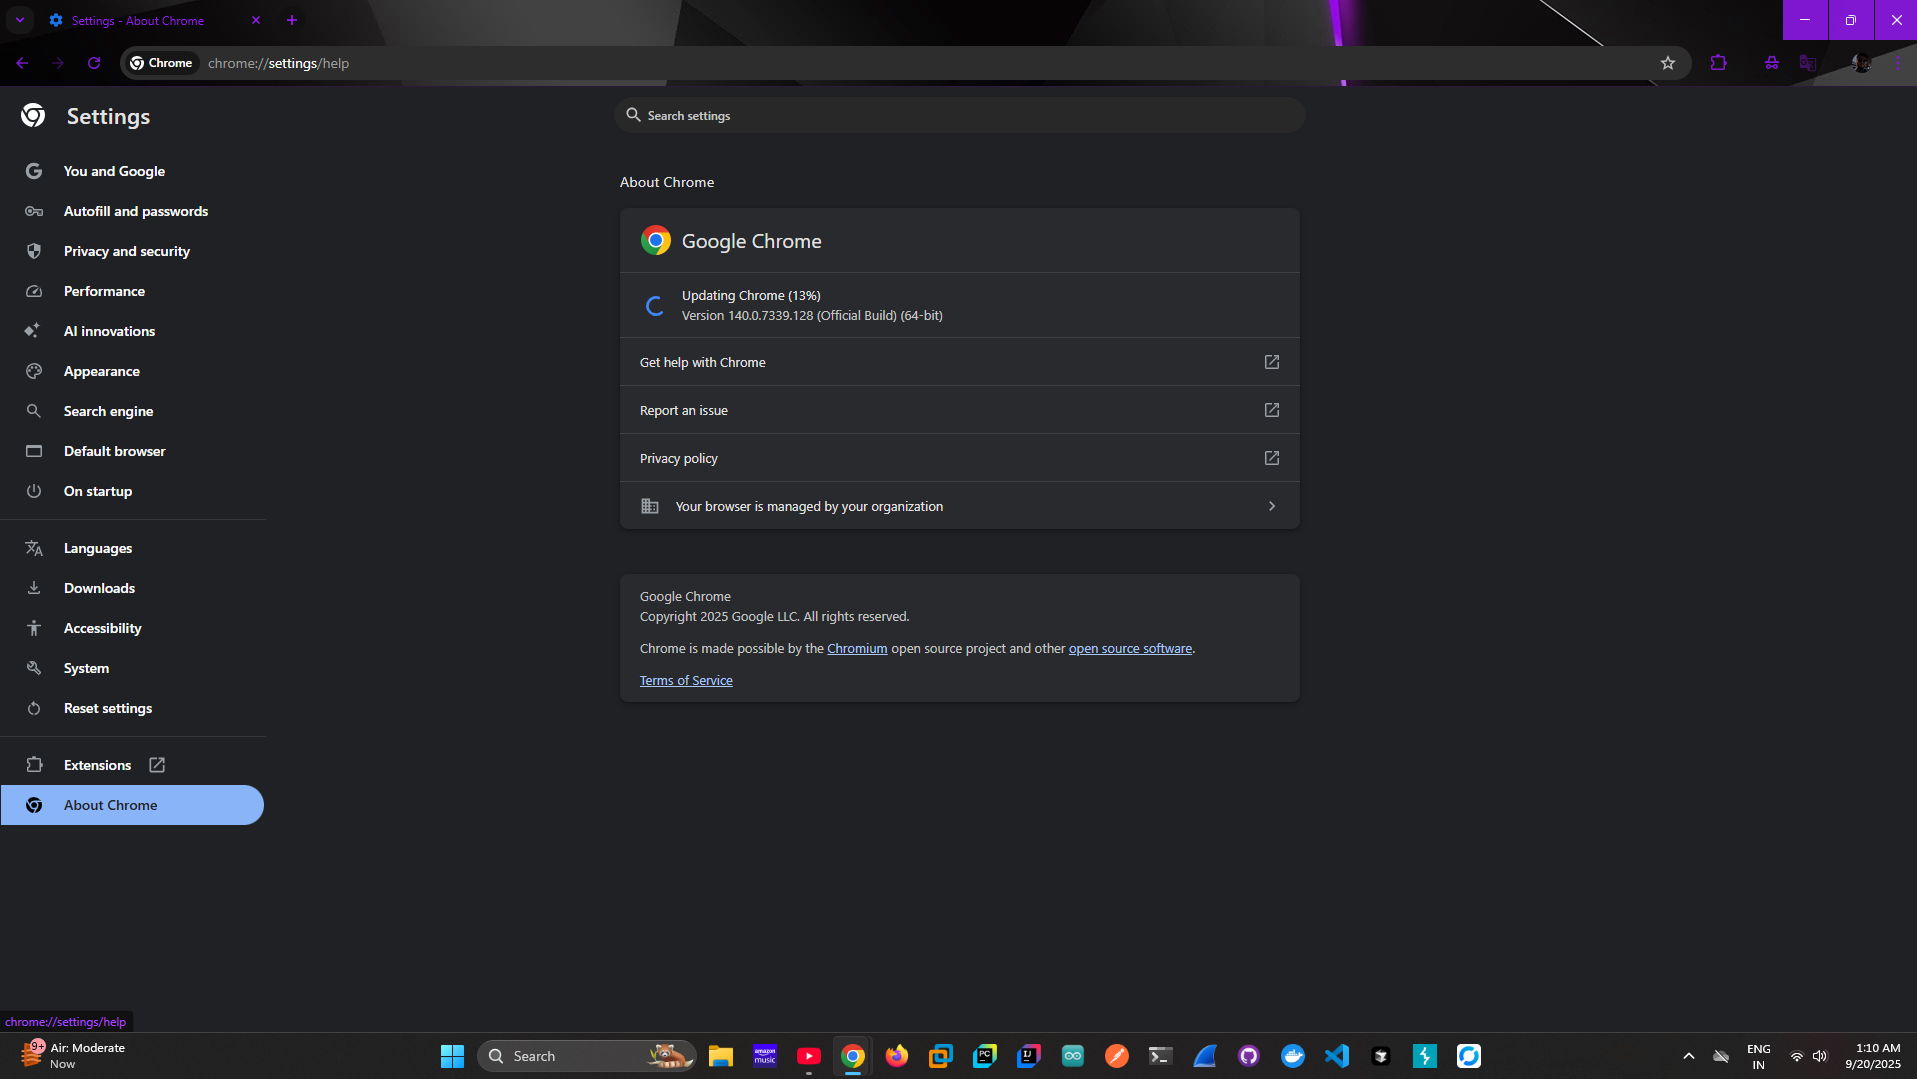The height and width of the screenshot is (1079, 1917).
Task: Open the Chrome three-dot menu
Action: tap(1898, 63)
